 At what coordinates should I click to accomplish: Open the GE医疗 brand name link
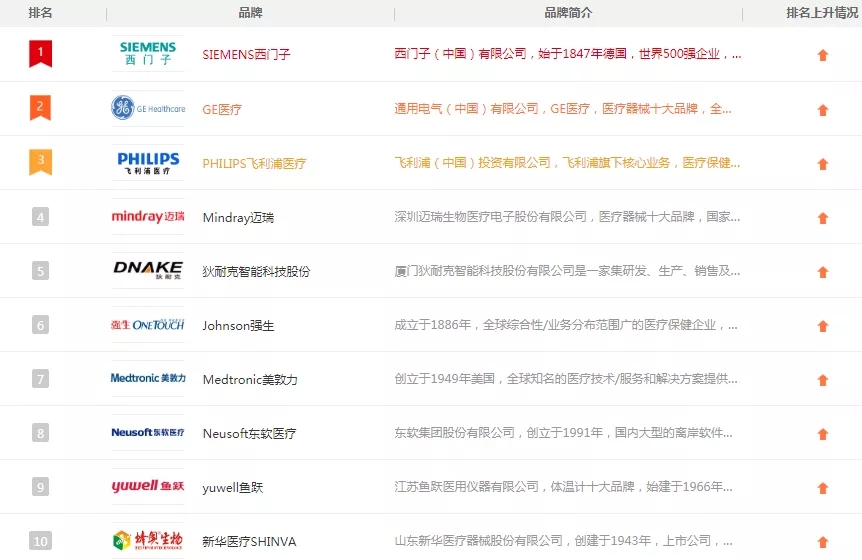222,109
